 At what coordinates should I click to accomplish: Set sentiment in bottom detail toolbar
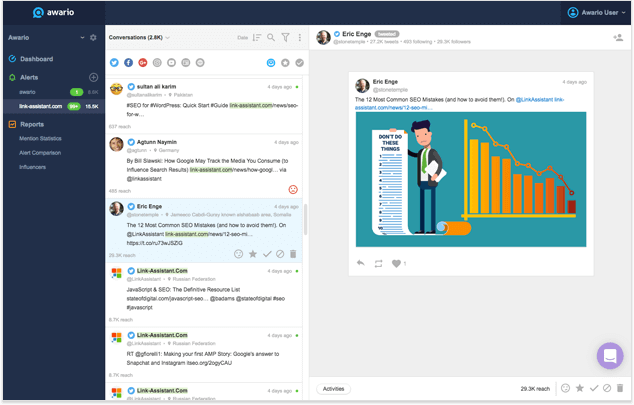click(566, 388)
